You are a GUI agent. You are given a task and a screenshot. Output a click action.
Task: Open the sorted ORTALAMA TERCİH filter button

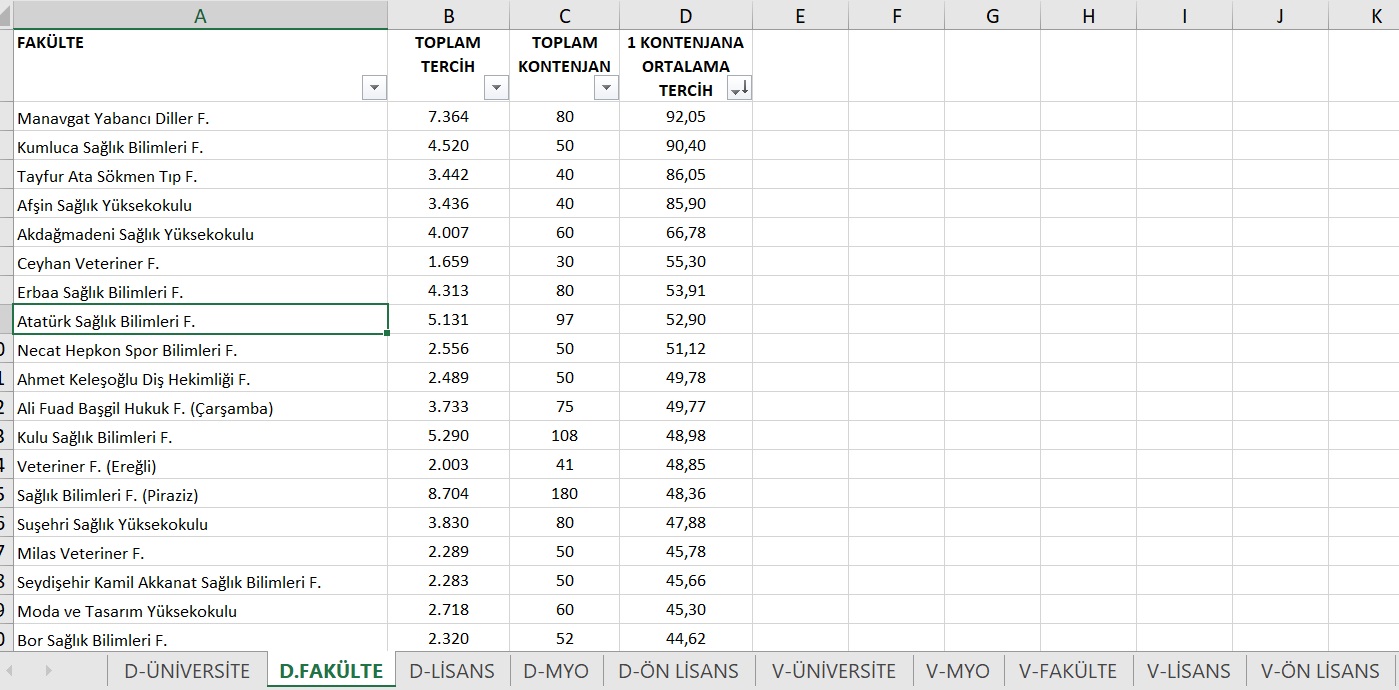coord(739,90)
